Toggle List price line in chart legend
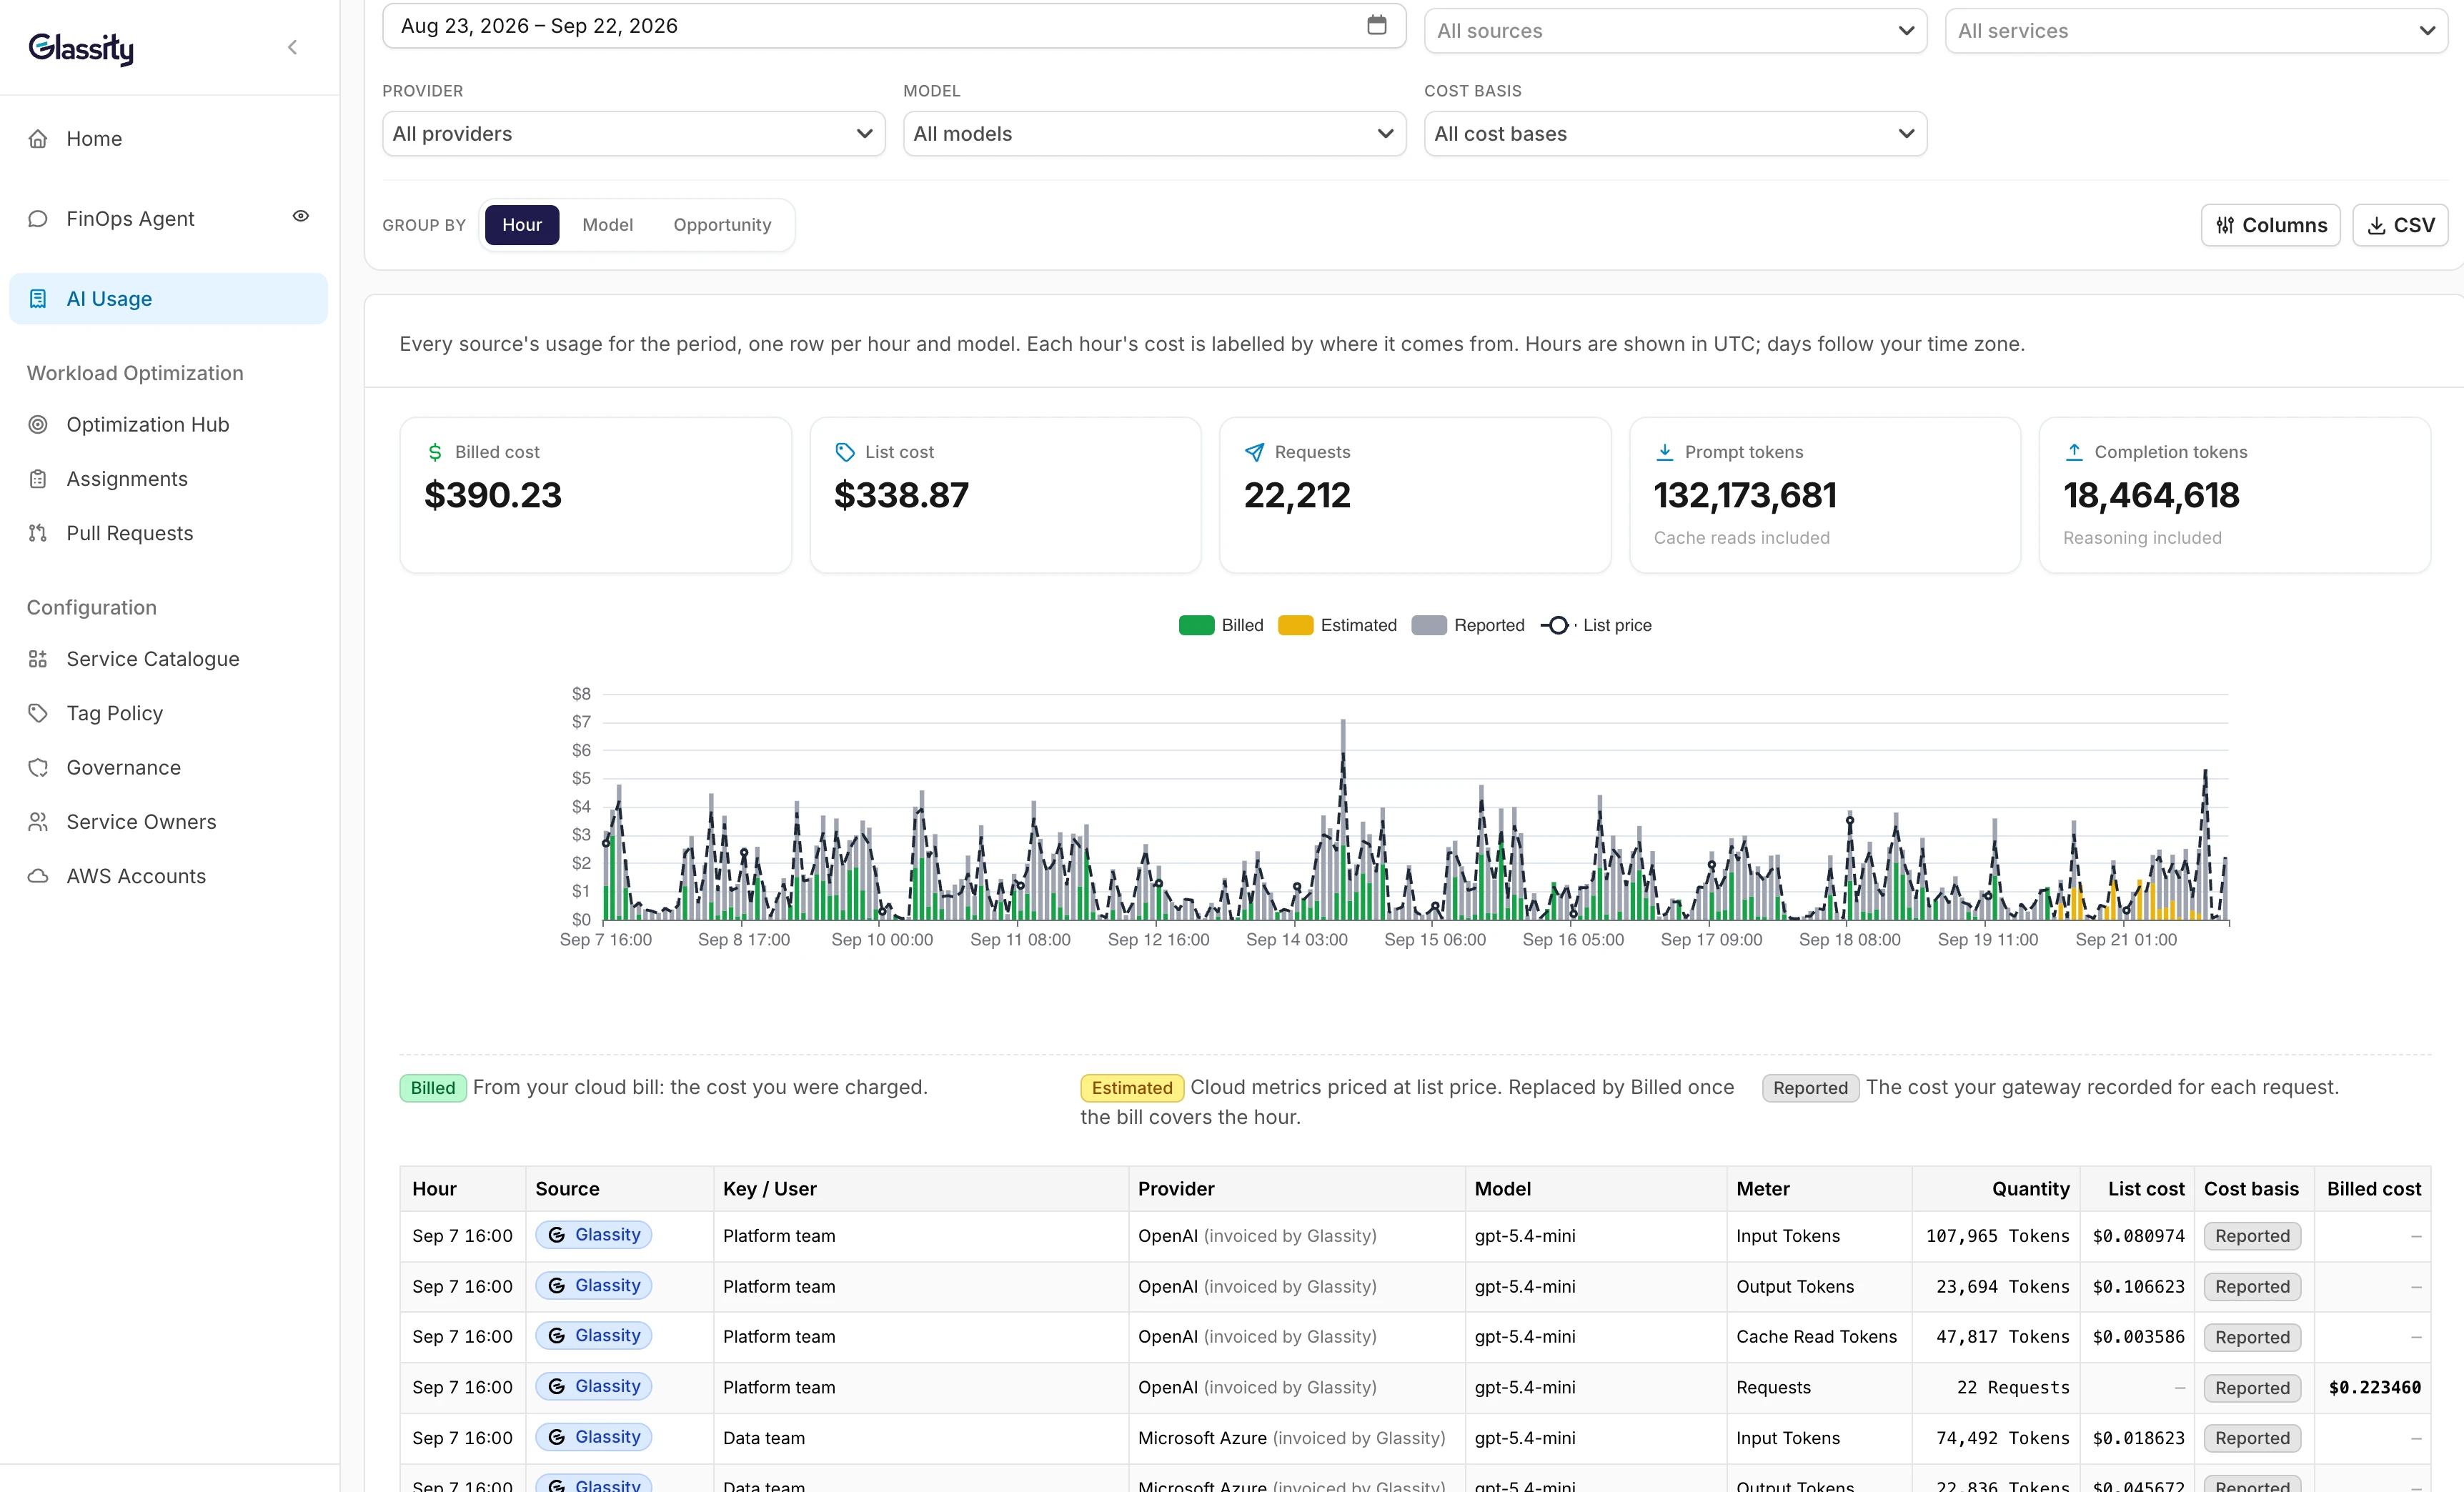 tap(1596, 625)
